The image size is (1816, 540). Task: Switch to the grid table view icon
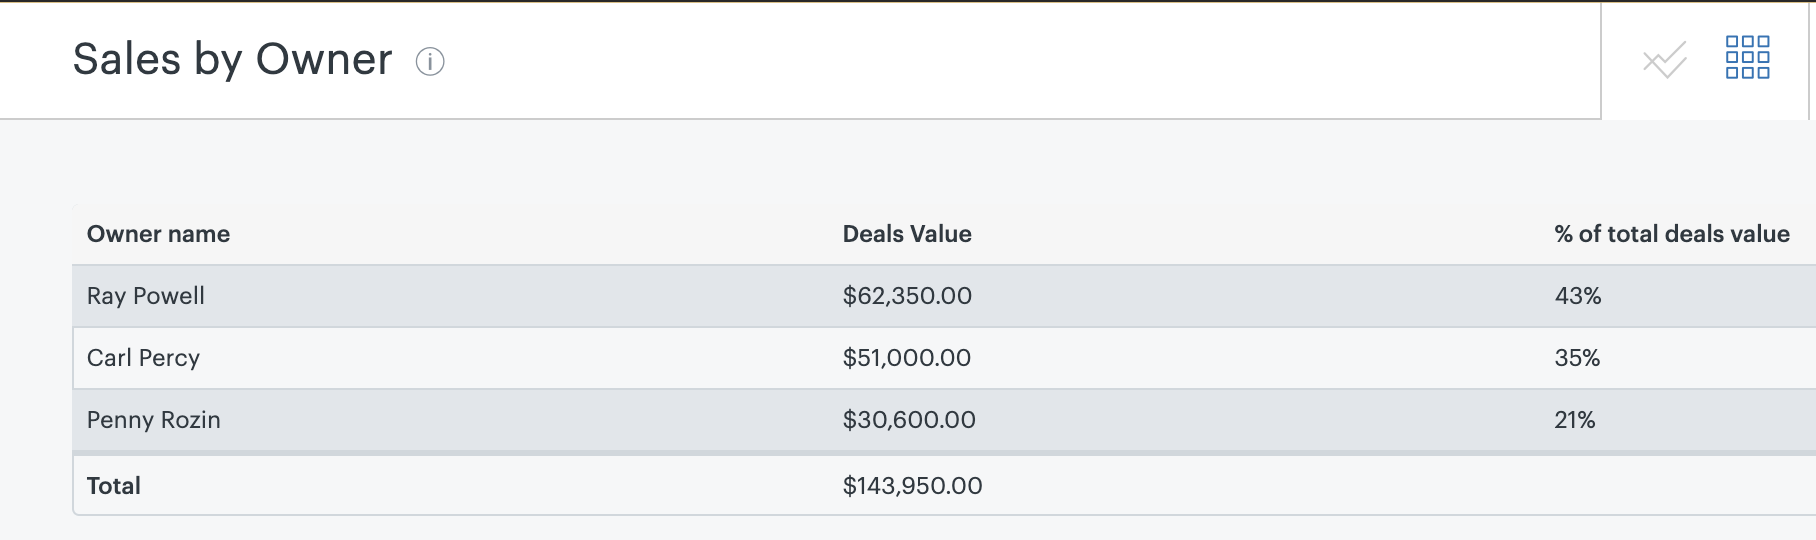(x=1748, y=57)
